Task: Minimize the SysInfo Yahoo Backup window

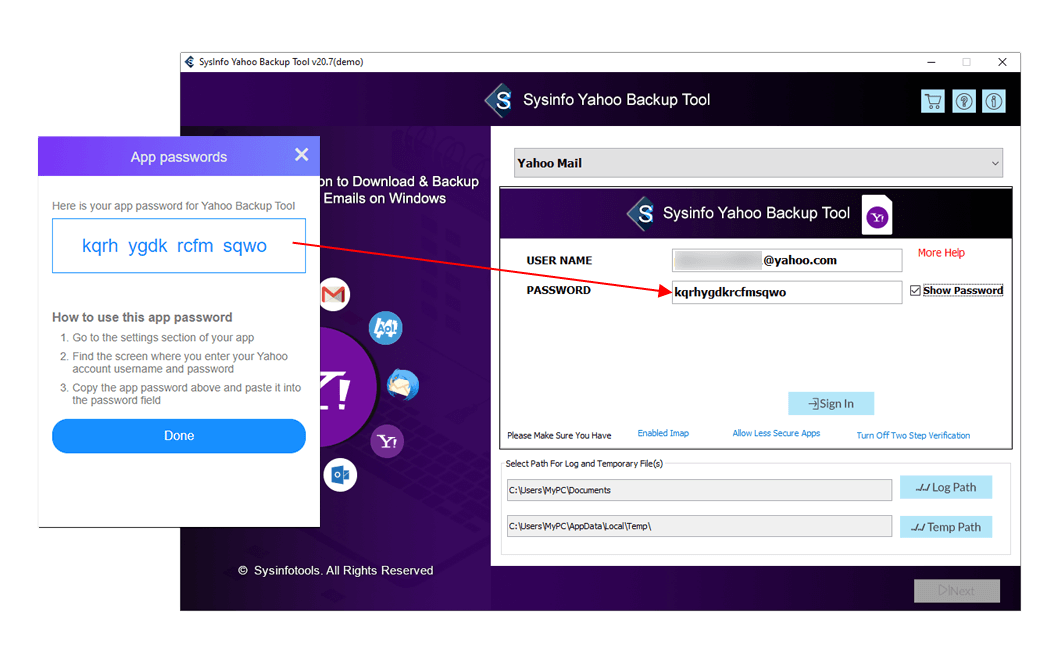Action: 931,62
